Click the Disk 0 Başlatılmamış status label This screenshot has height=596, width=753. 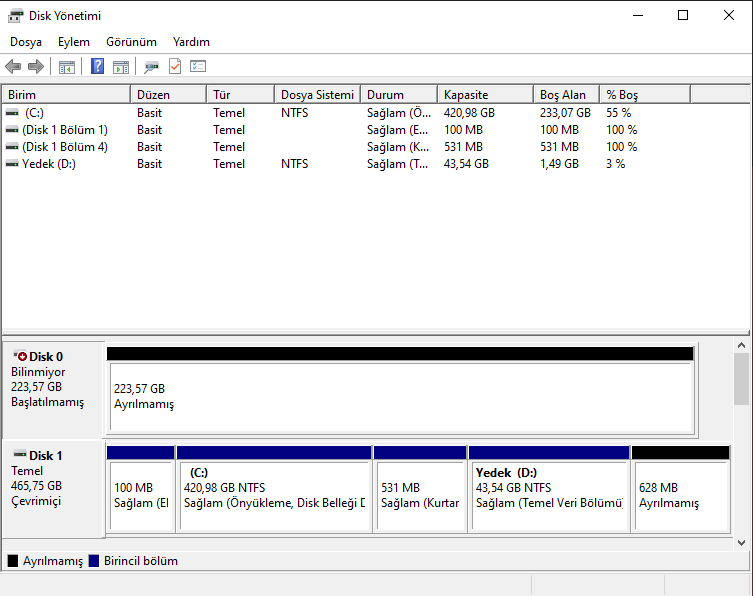point(48,402)
